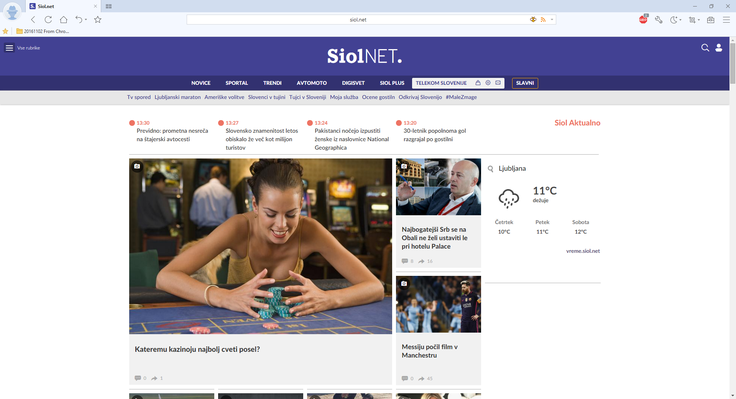Open the SIOL PLUS menu section
Screen dimensions: 736x399
(392, 83)
